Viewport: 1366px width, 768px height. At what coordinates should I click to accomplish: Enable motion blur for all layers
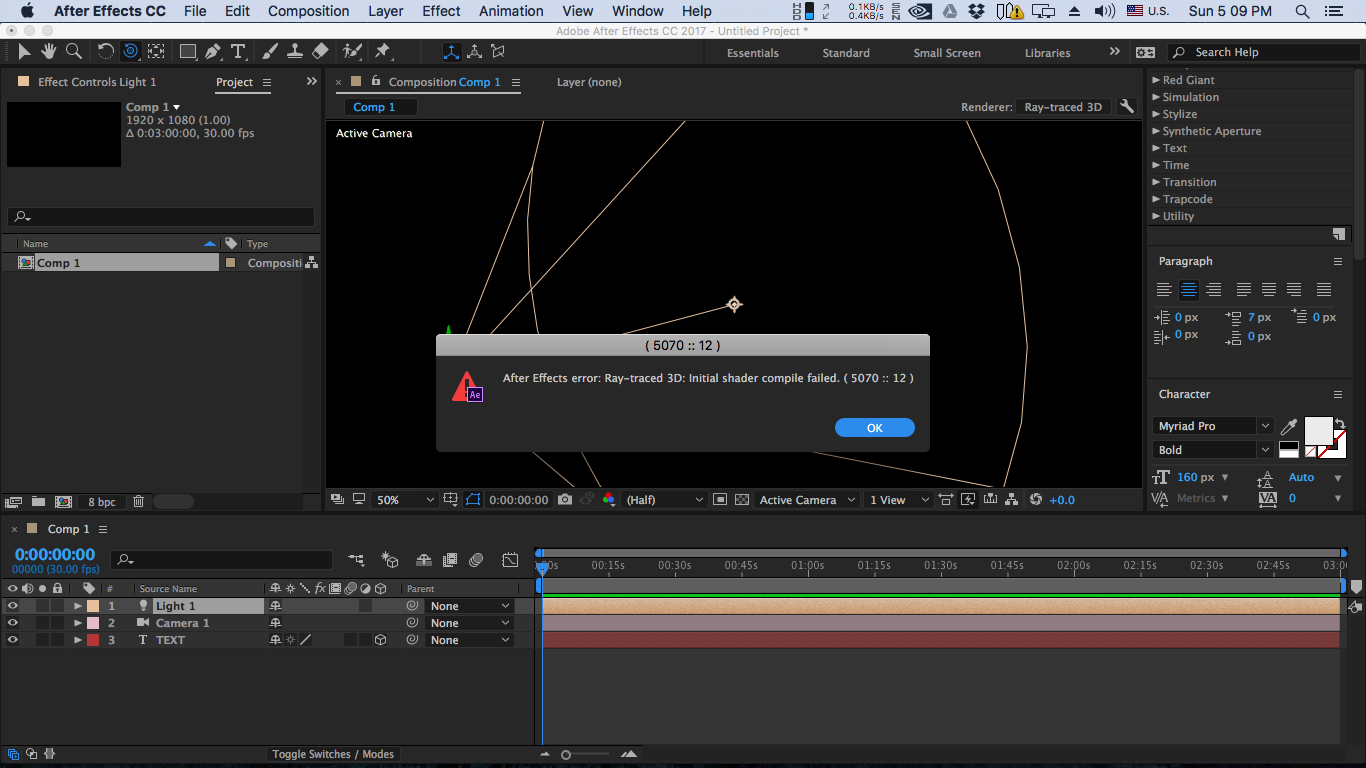coord(477,560)
